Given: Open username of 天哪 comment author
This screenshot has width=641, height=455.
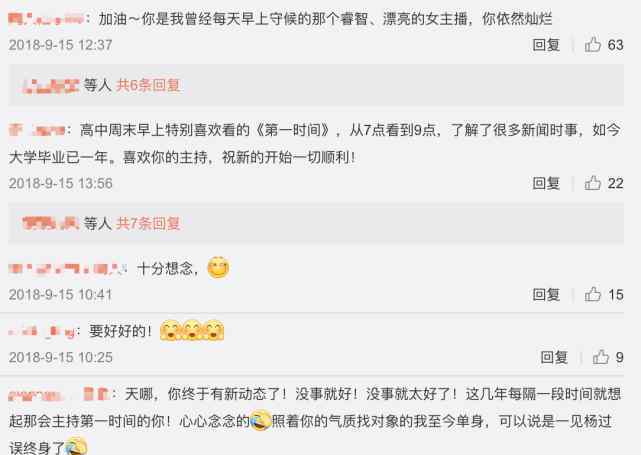Looking at the screenshot, I should pyautogui.click(x=58, y=394).
